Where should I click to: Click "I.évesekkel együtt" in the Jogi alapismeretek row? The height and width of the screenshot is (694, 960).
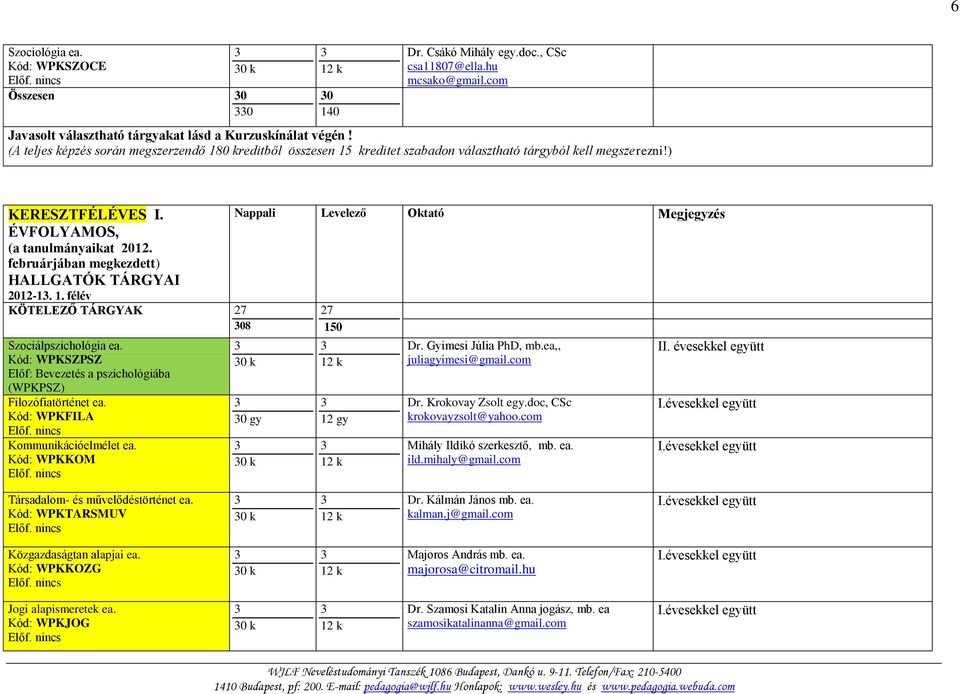coord(707,610)
